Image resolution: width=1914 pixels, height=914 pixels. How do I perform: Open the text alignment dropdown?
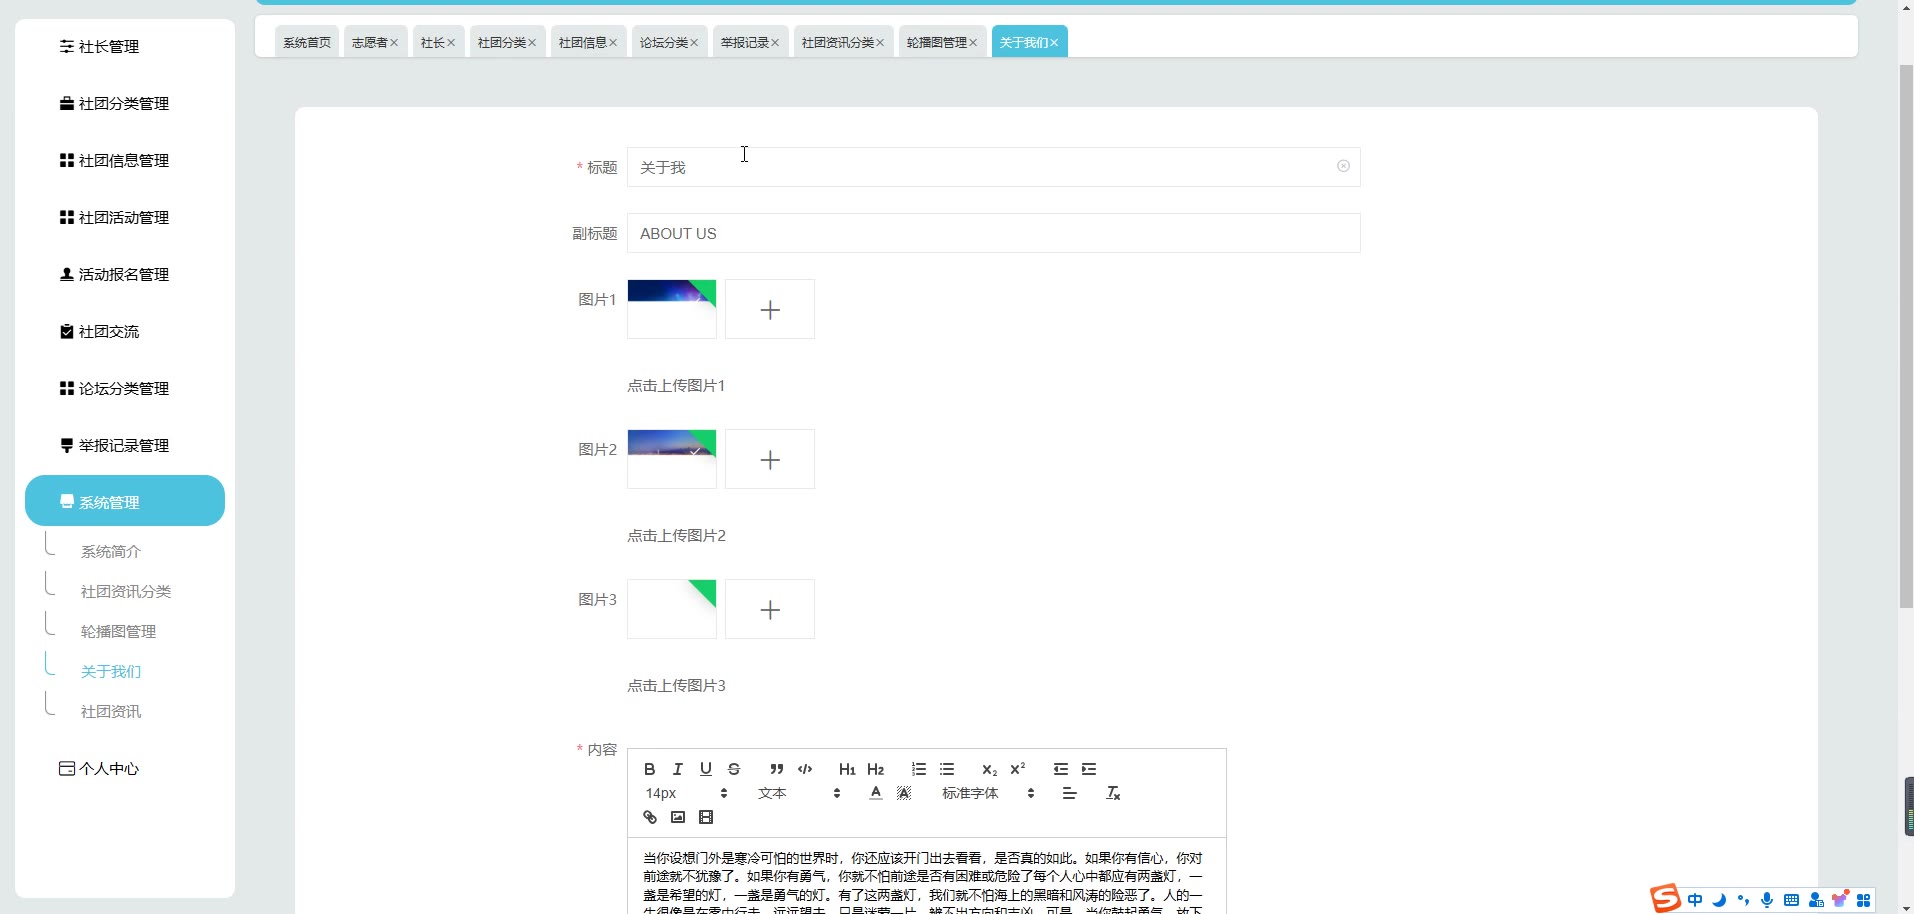(x=1069, y=793)
